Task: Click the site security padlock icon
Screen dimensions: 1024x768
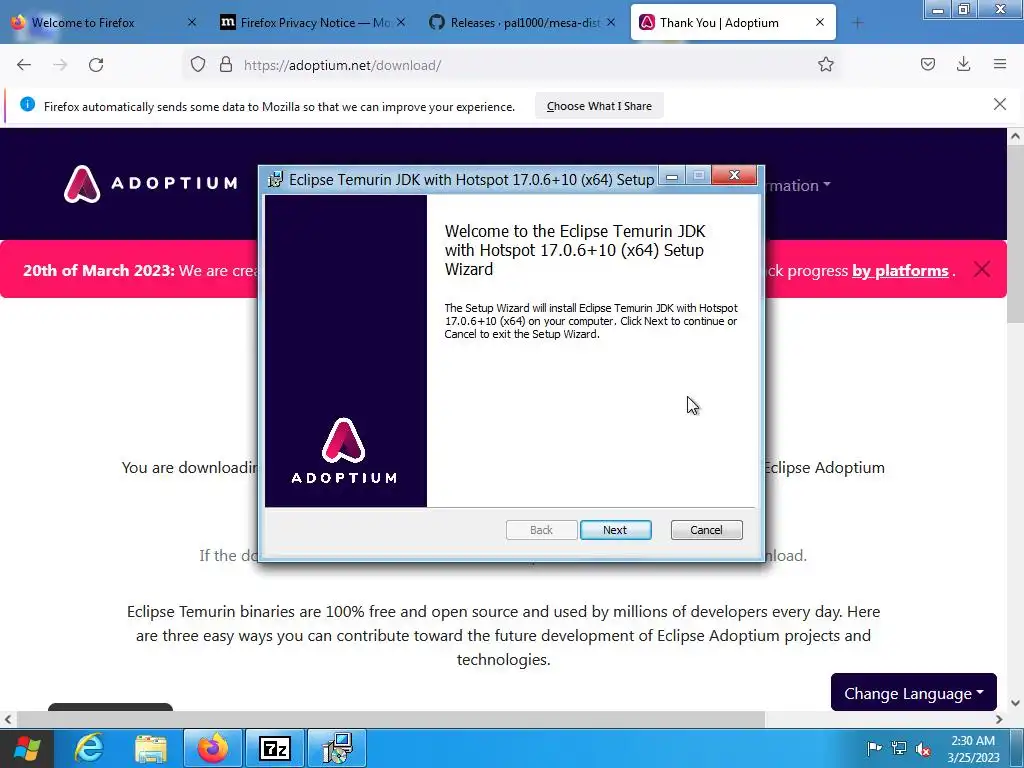Action: [x=226, y=65]
